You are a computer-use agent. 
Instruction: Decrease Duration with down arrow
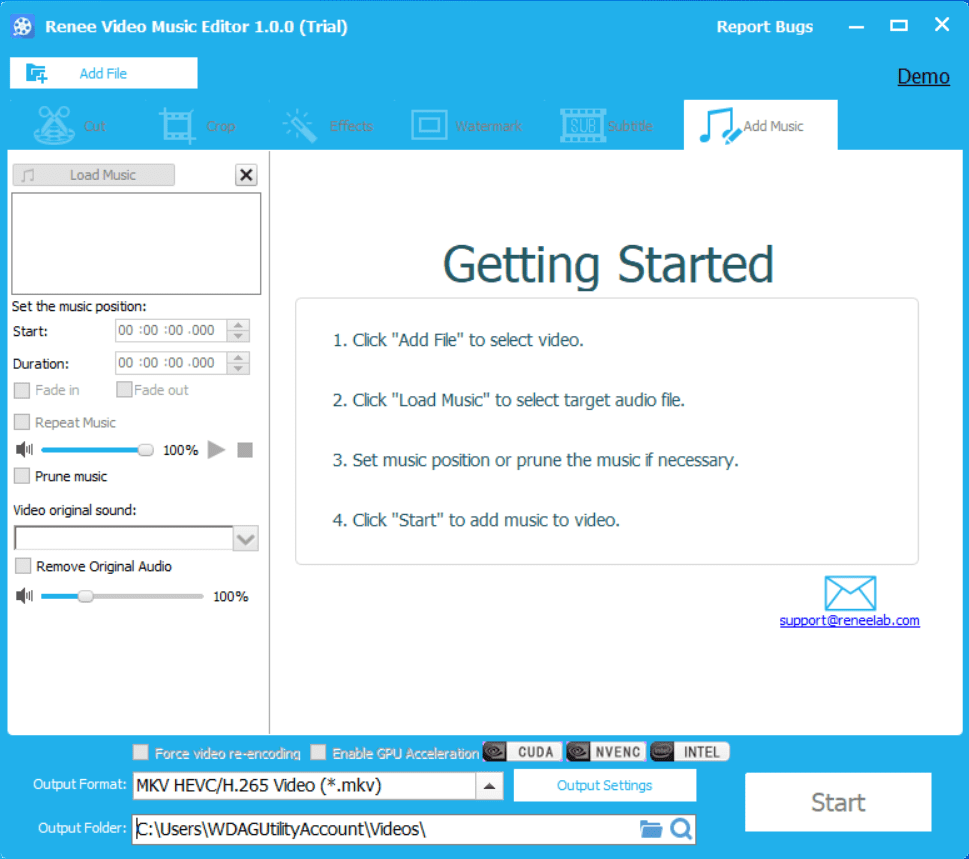(x=238, y=369)
